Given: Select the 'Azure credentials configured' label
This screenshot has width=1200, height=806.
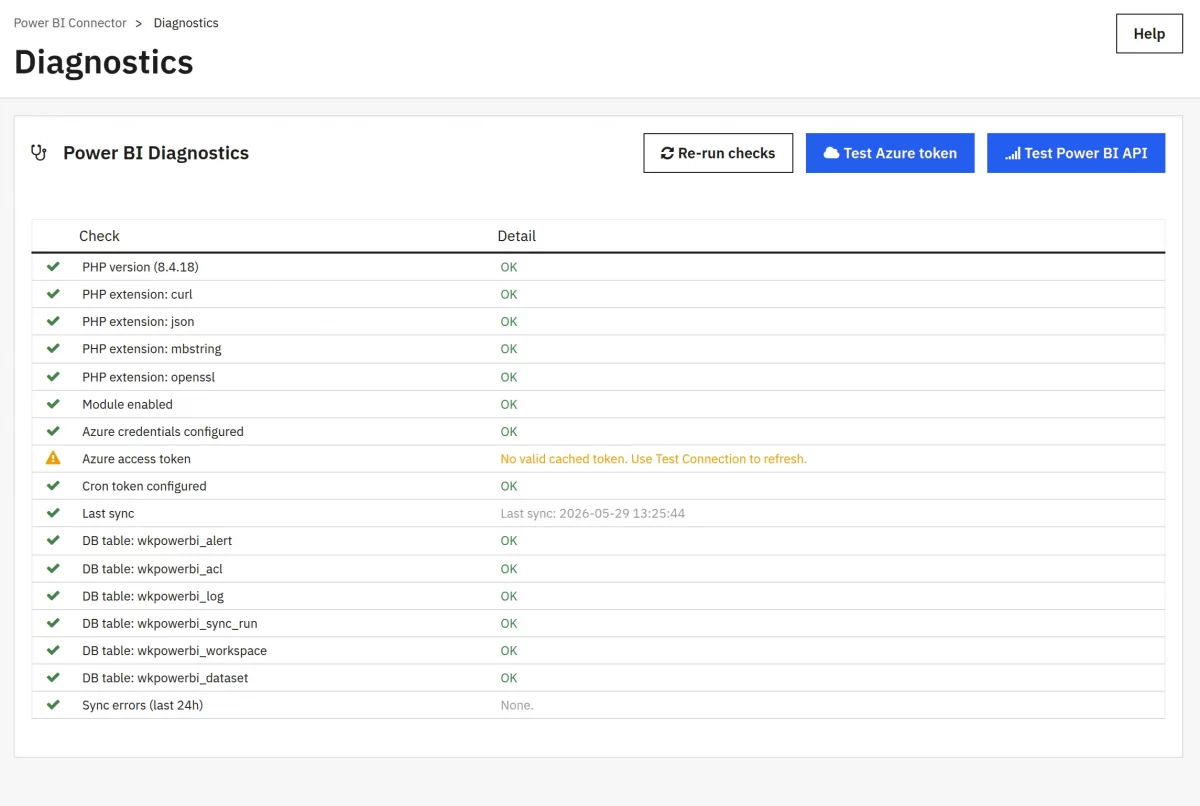Looking at the screenshot, I should (x=163, y=431).
